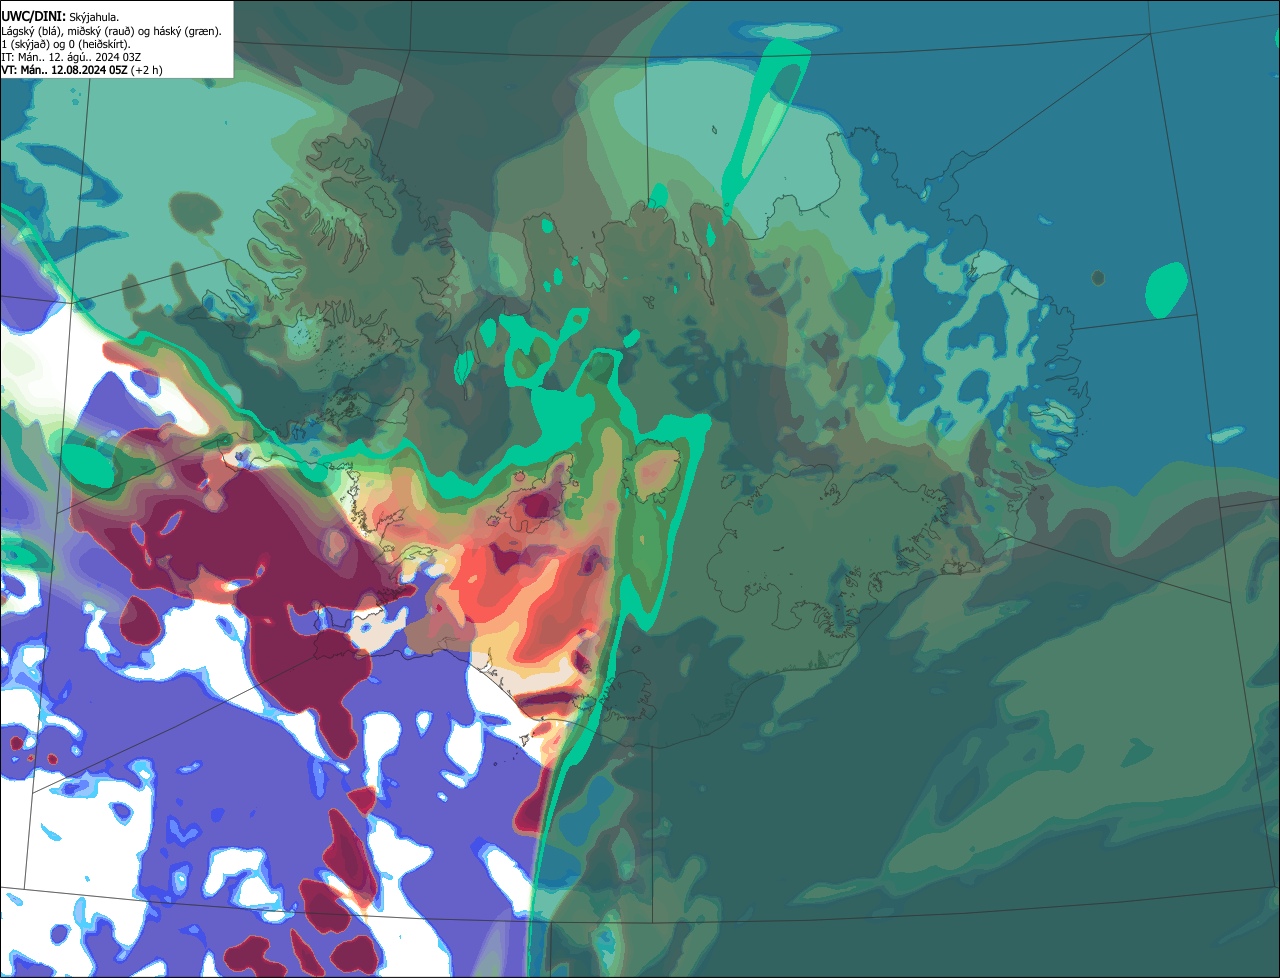Click the "Lágský (blá), miðský (rauð)" legend line
This screenshot has width=1280, height=978.
pyautogui.click(x=111, y=31)
